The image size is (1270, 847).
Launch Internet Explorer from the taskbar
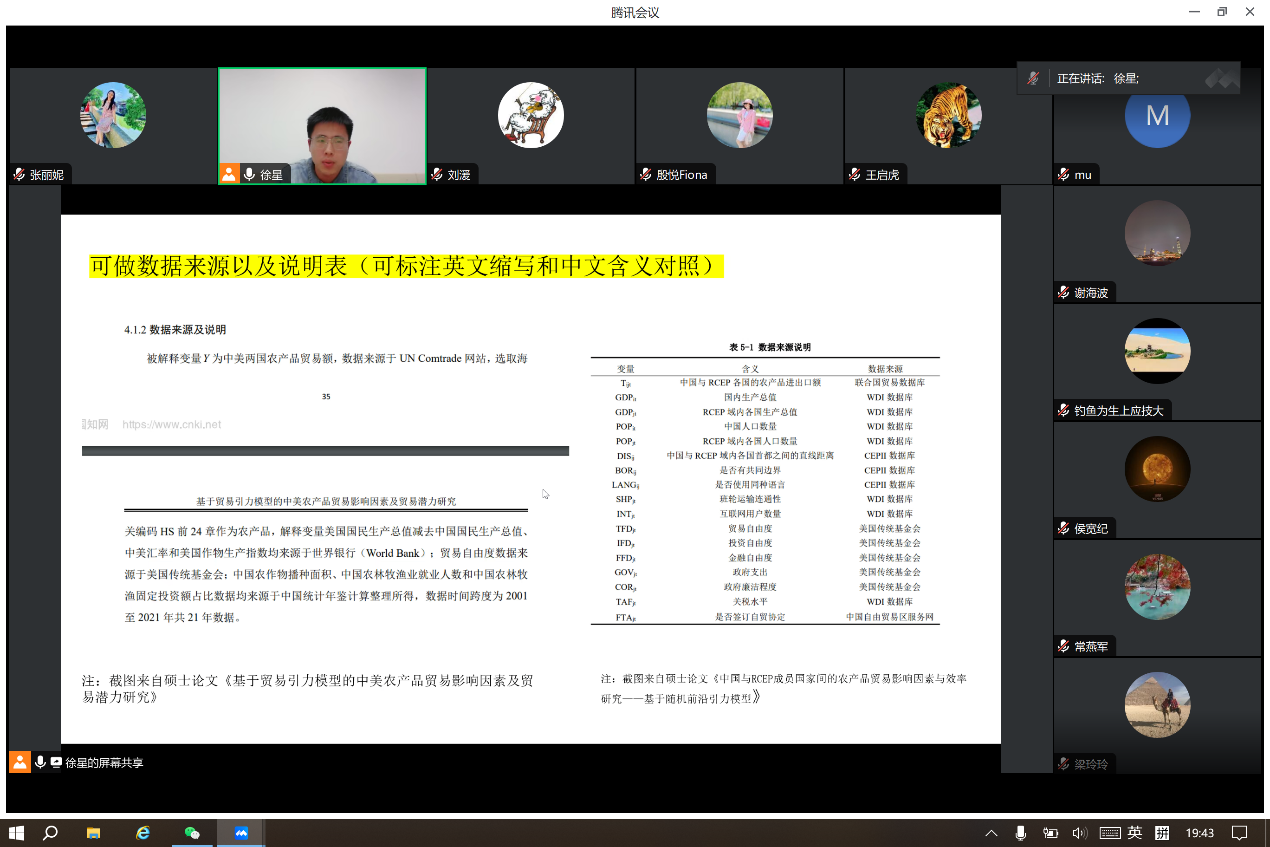(x=143, y=833)
